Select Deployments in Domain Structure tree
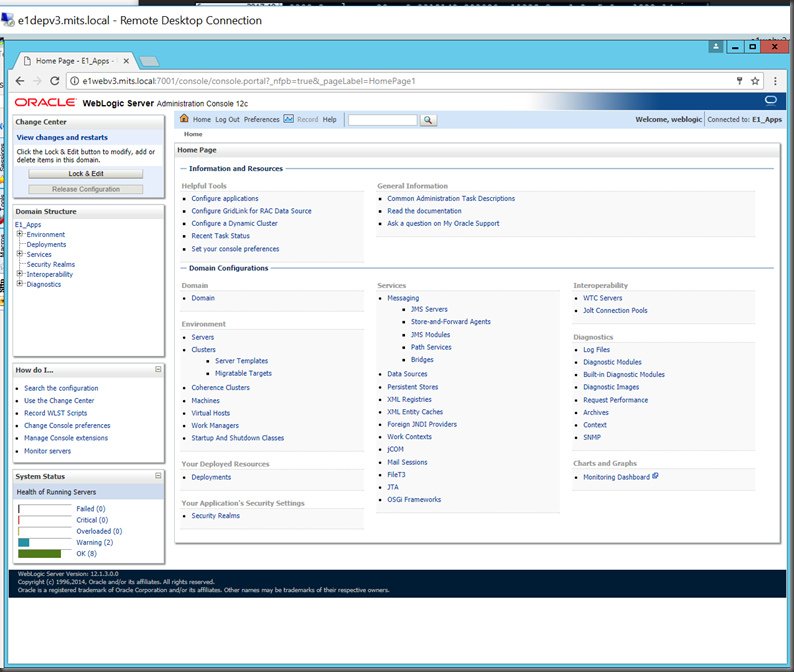The height and width of the screenshot is (672, 794). point(46,245)
